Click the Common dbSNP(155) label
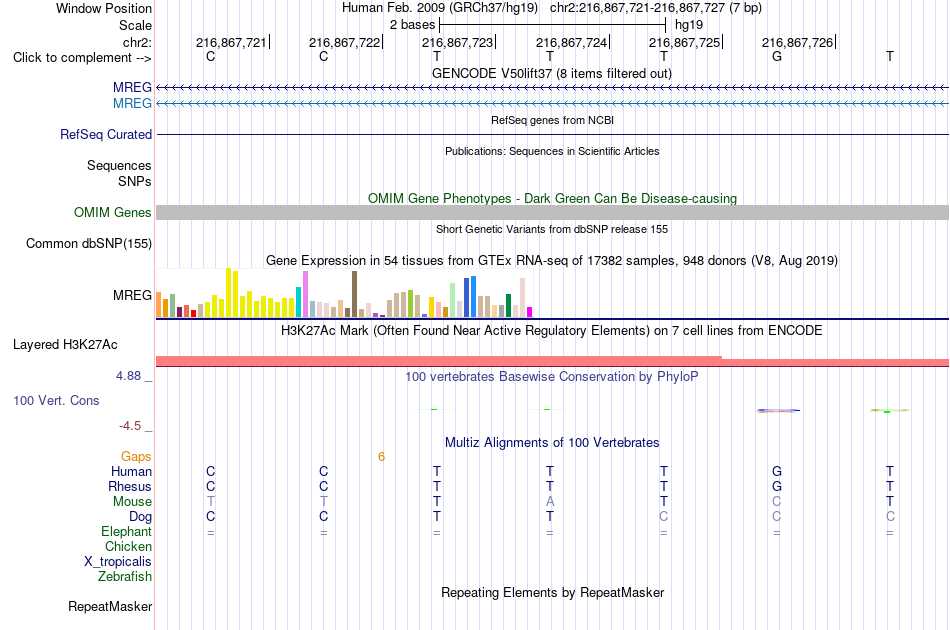Screen dimensions: 950x630 88,244
